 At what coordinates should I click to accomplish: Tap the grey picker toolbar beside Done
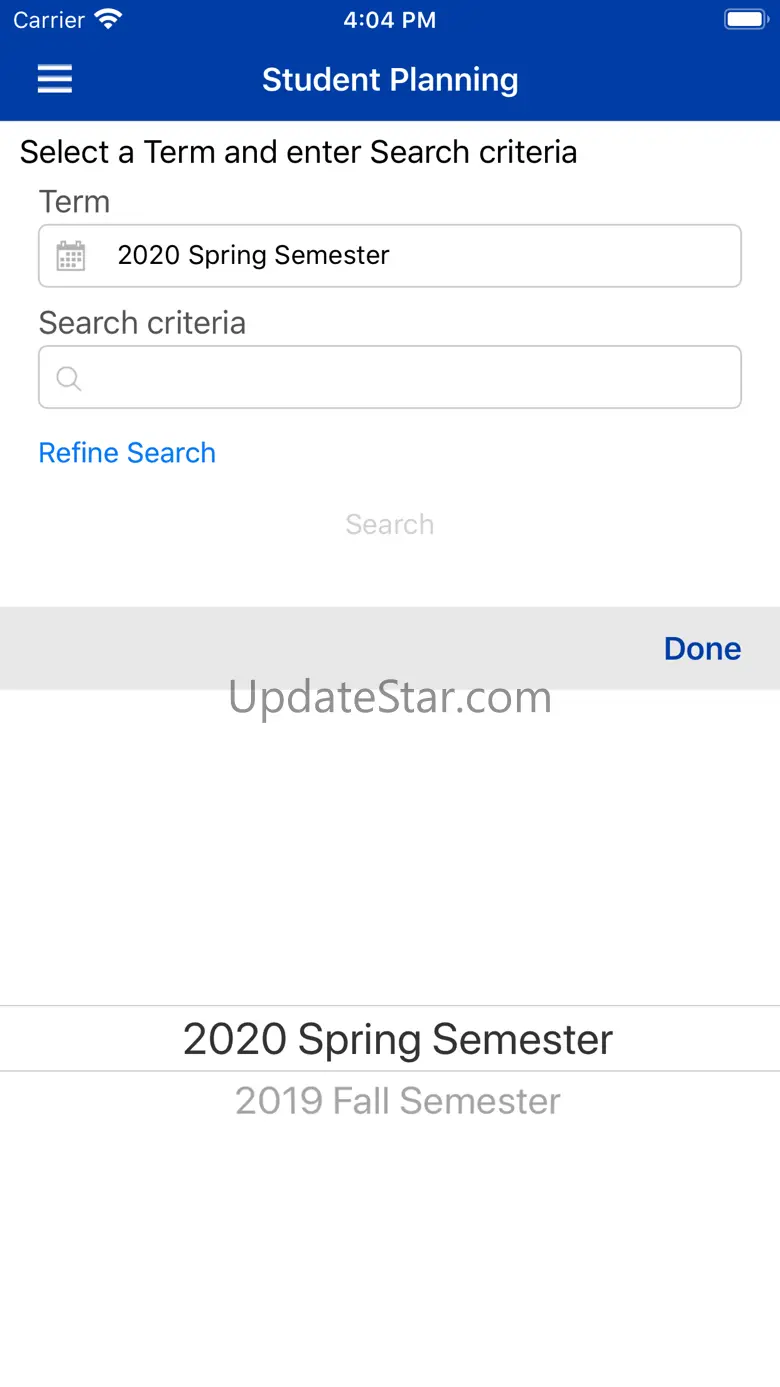[330, 648]
